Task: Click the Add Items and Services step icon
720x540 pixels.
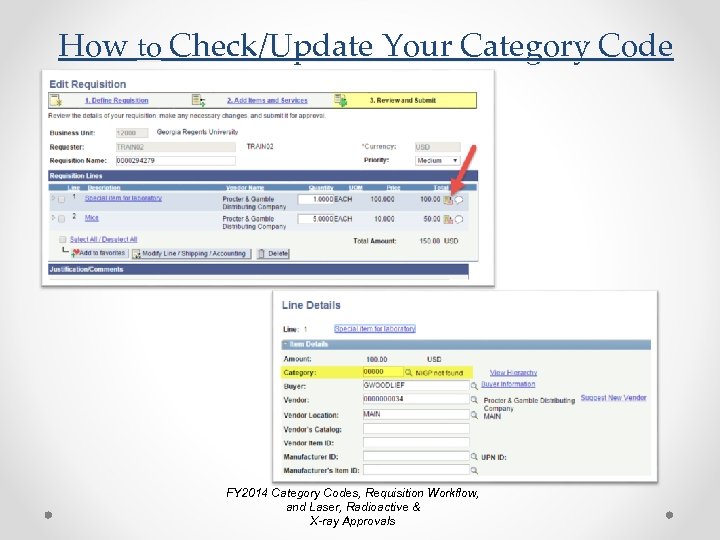Action: 198,100
